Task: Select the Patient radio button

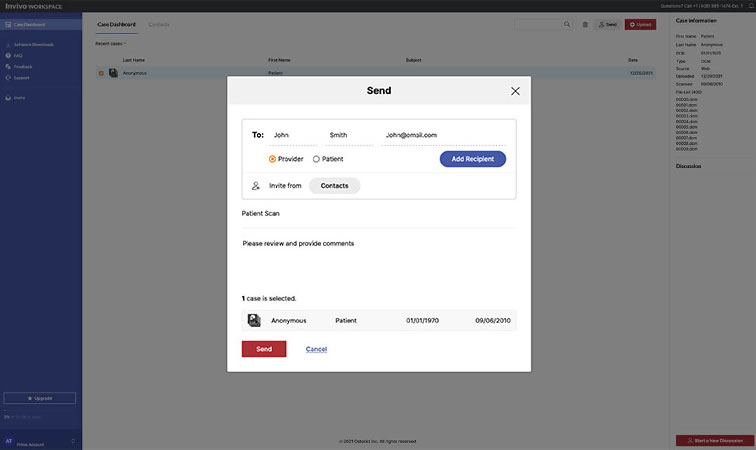Action: pos(316,159)
